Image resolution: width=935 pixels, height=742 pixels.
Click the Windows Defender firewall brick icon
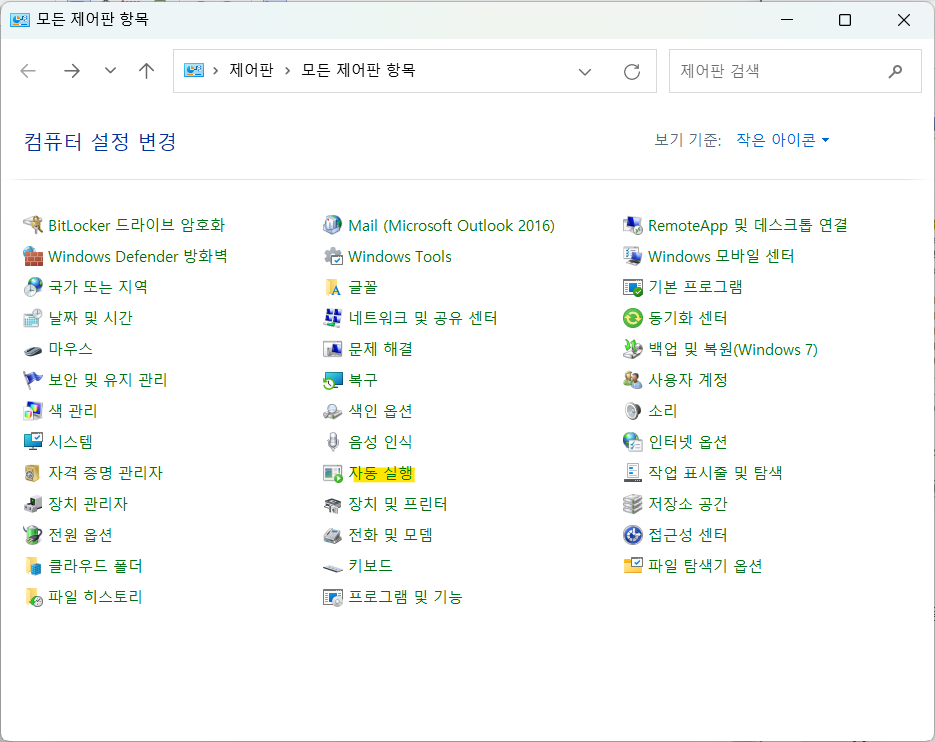33,256
